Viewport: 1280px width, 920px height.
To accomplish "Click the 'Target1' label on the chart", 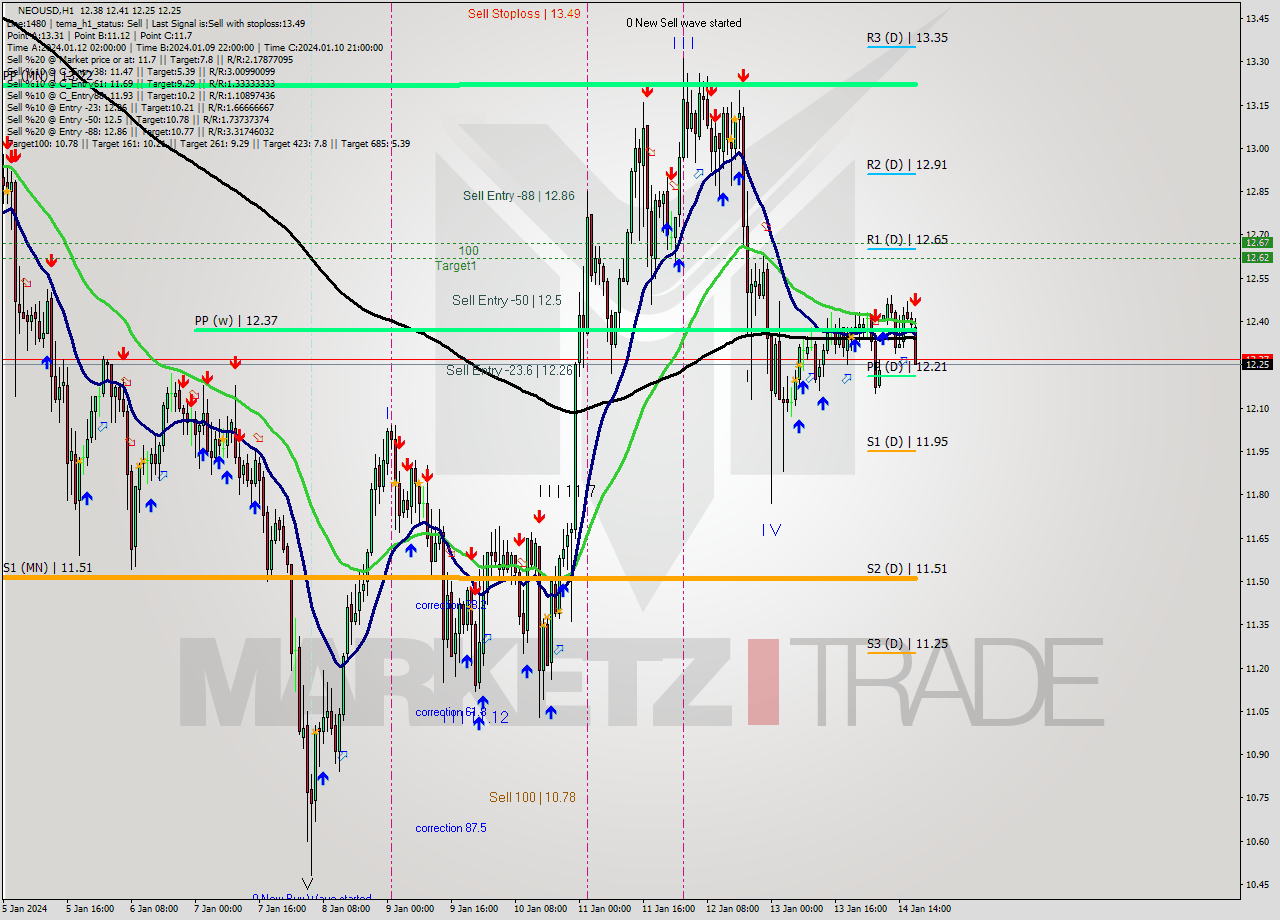I will 456,266.
